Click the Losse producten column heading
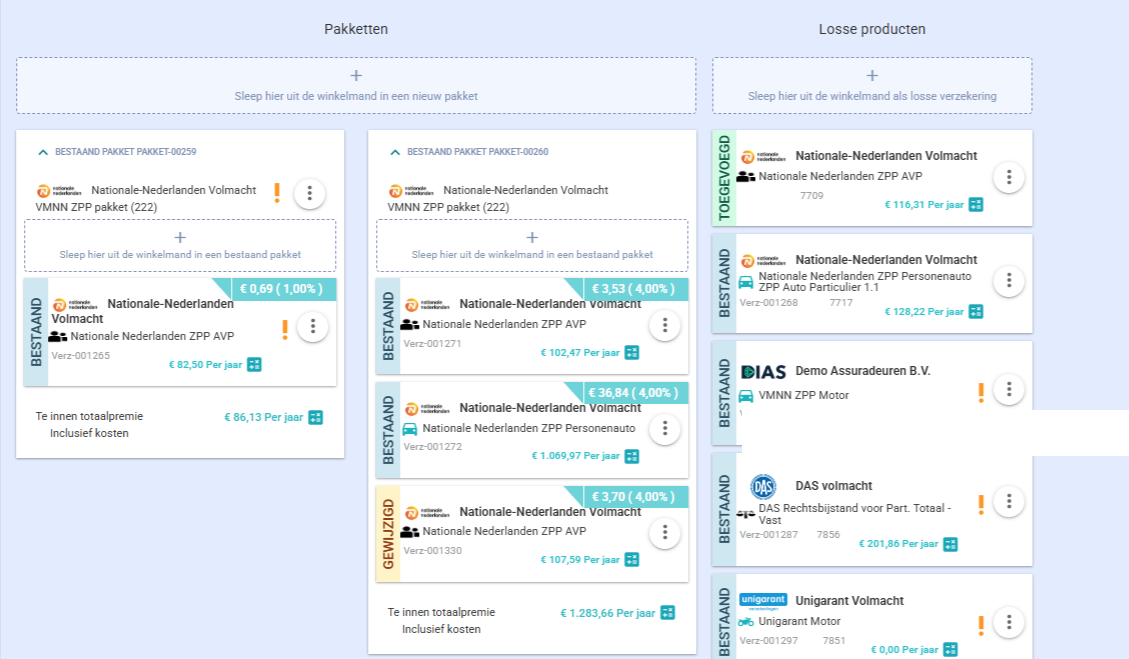This screenshot has width=1129, height=659. click(872, 29)
